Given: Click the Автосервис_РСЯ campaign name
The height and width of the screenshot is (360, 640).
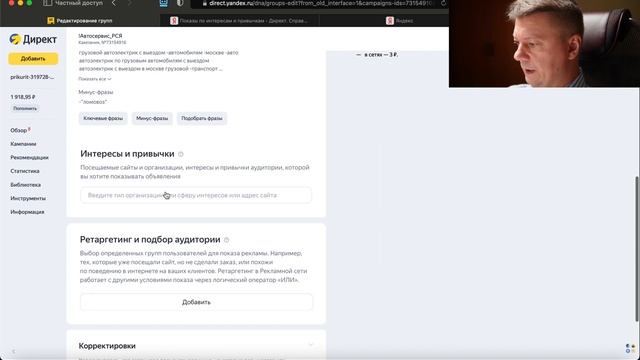Looking at the screenshot, I should 100,36.
